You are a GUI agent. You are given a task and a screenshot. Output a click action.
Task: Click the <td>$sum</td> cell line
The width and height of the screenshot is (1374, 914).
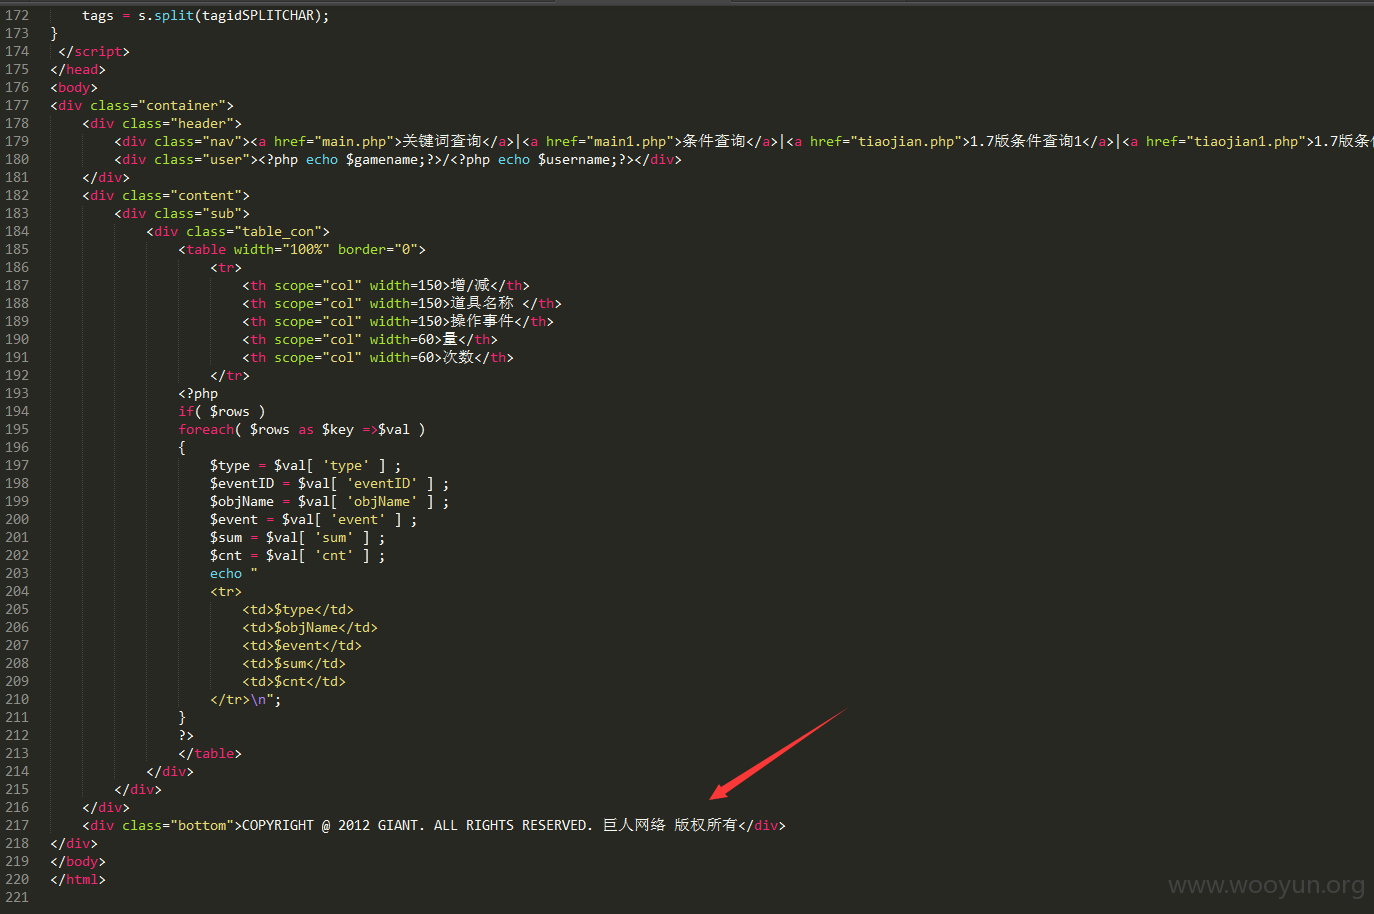click(x=294, y=663)
